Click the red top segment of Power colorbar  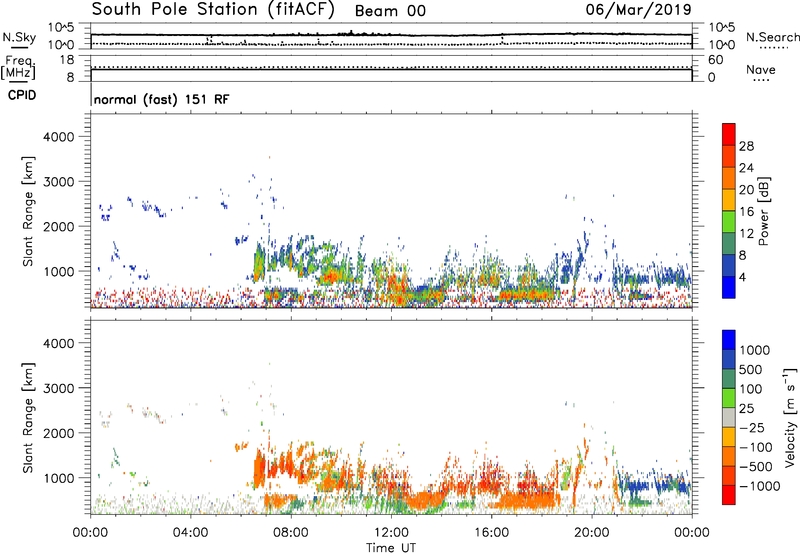pos(729,135)
